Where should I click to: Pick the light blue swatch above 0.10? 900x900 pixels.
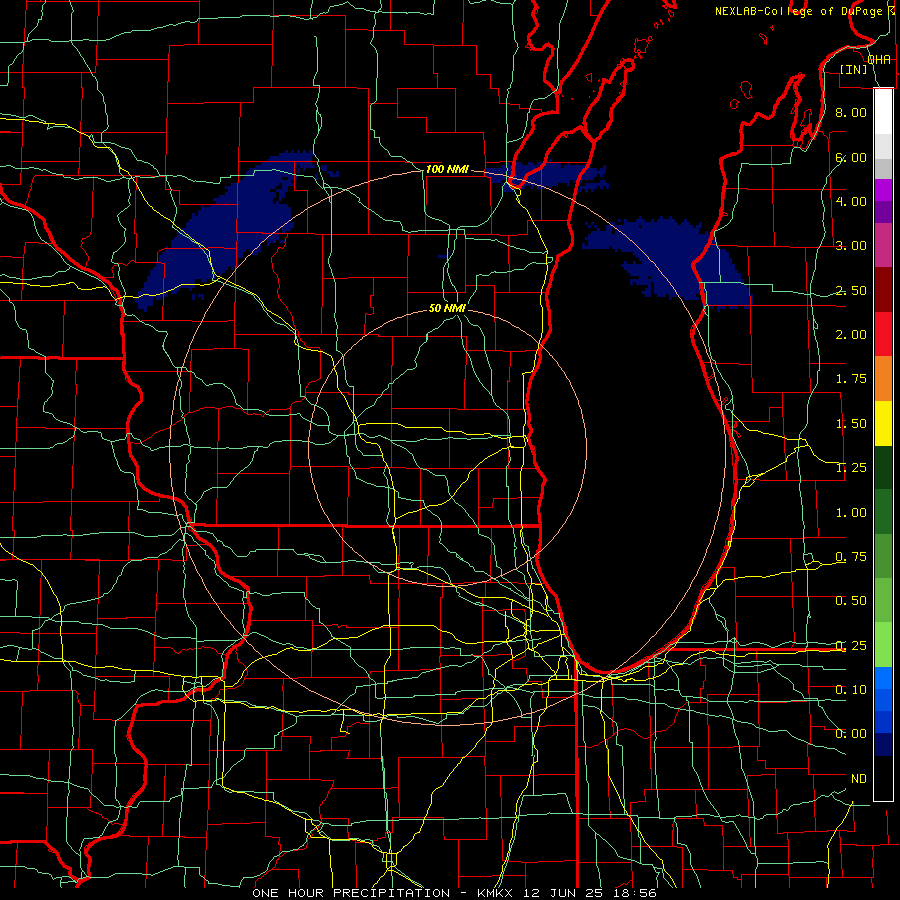point(883,678)
